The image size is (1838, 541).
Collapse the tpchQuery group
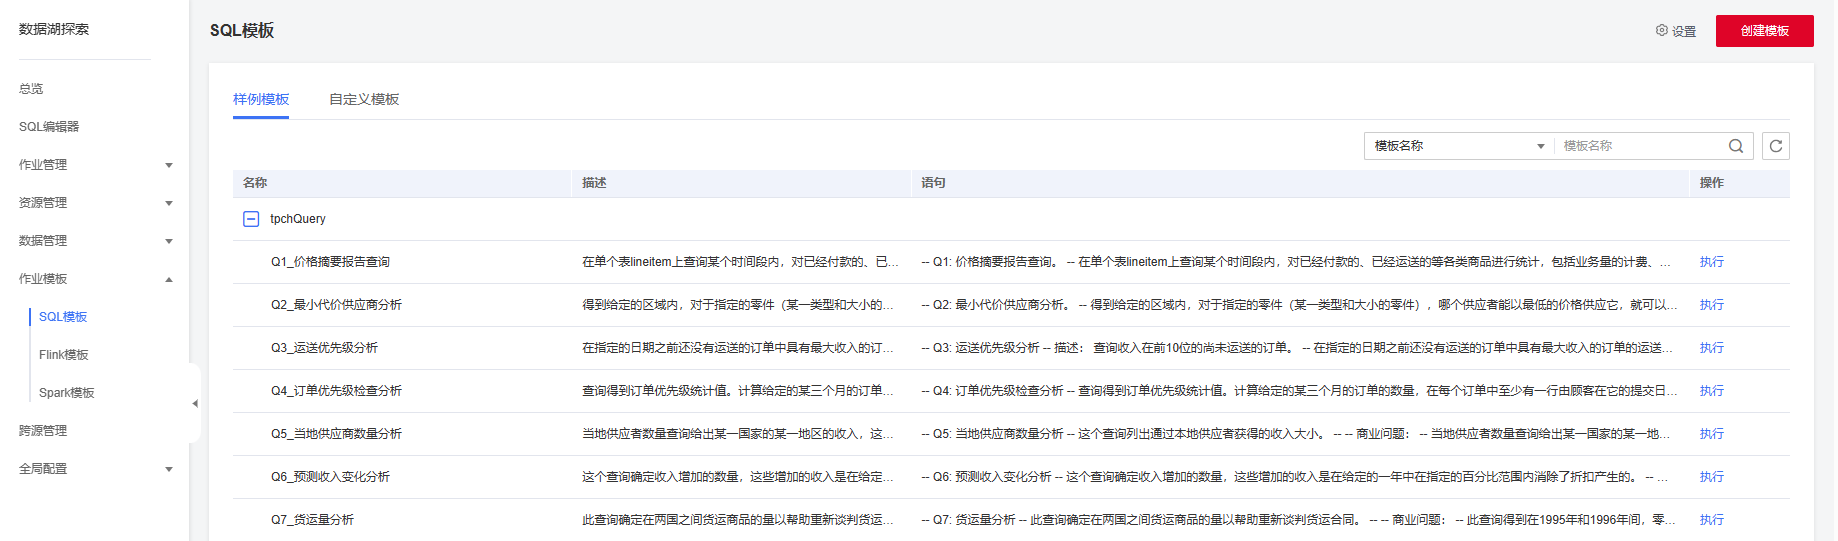(251, 219)
